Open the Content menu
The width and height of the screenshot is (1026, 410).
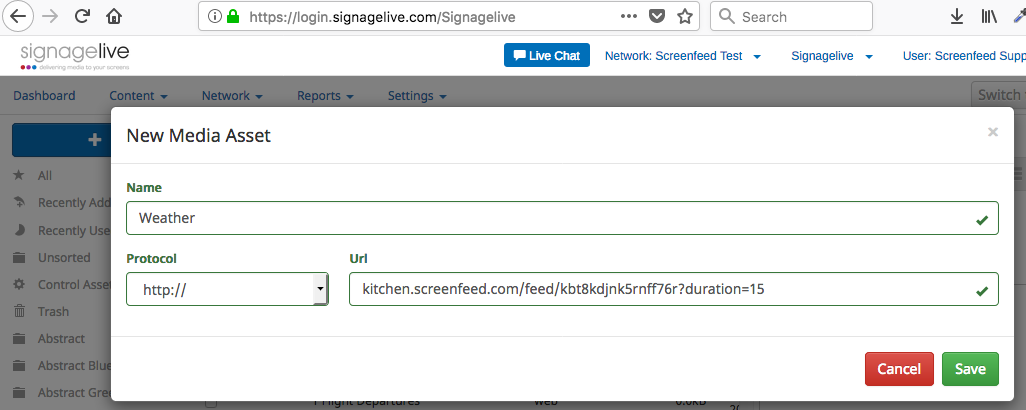138,96
